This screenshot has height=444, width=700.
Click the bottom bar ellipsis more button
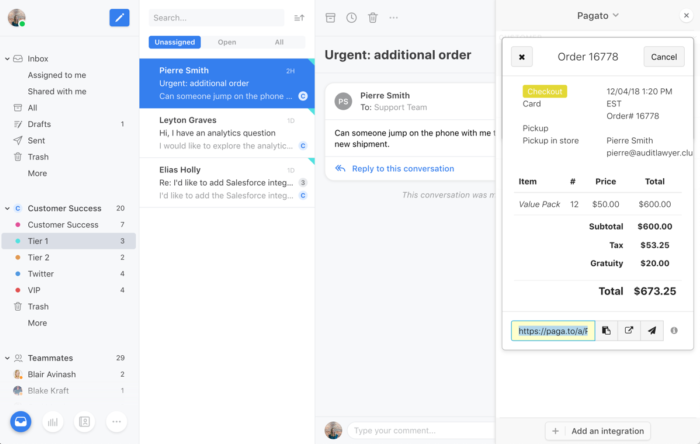coord(117,422)
